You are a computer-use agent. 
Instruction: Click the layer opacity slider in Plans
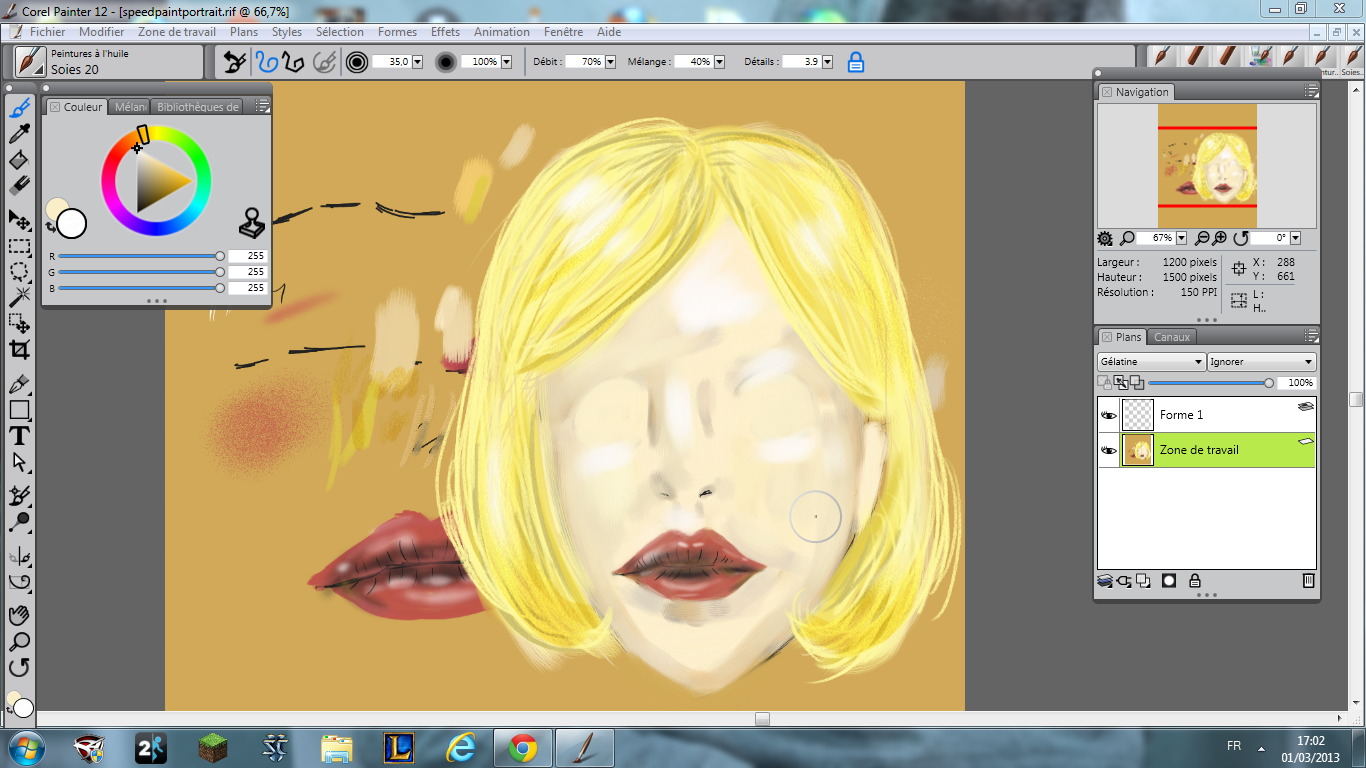[1211, 383]
